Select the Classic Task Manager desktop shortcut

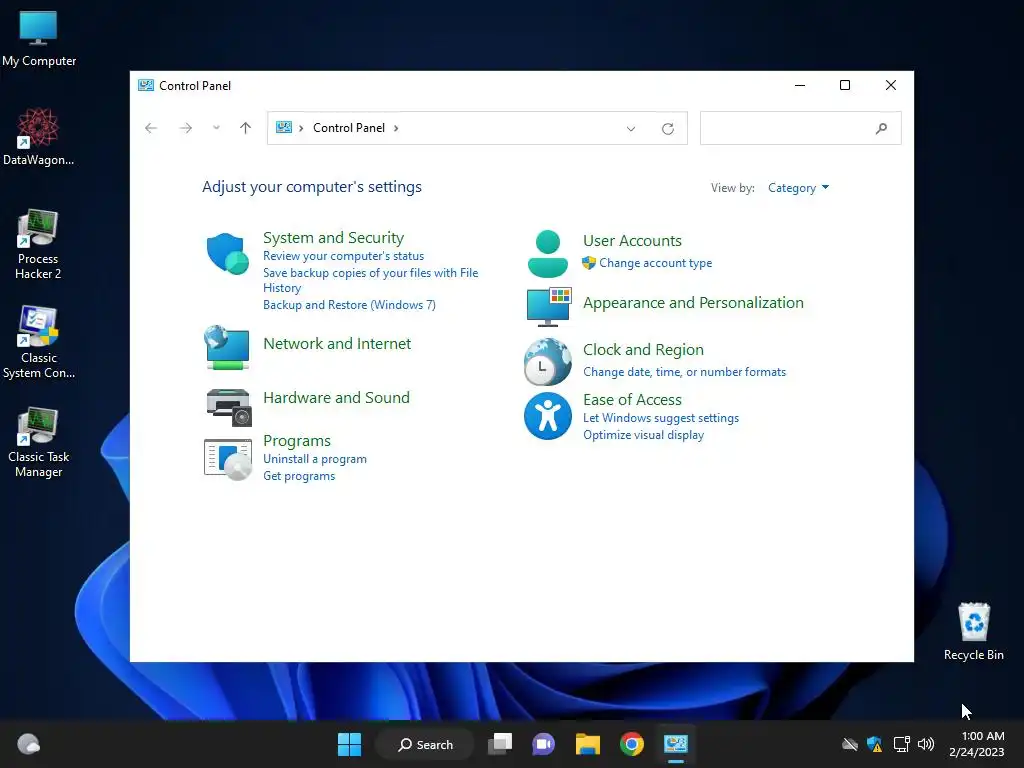coord(39,443)
